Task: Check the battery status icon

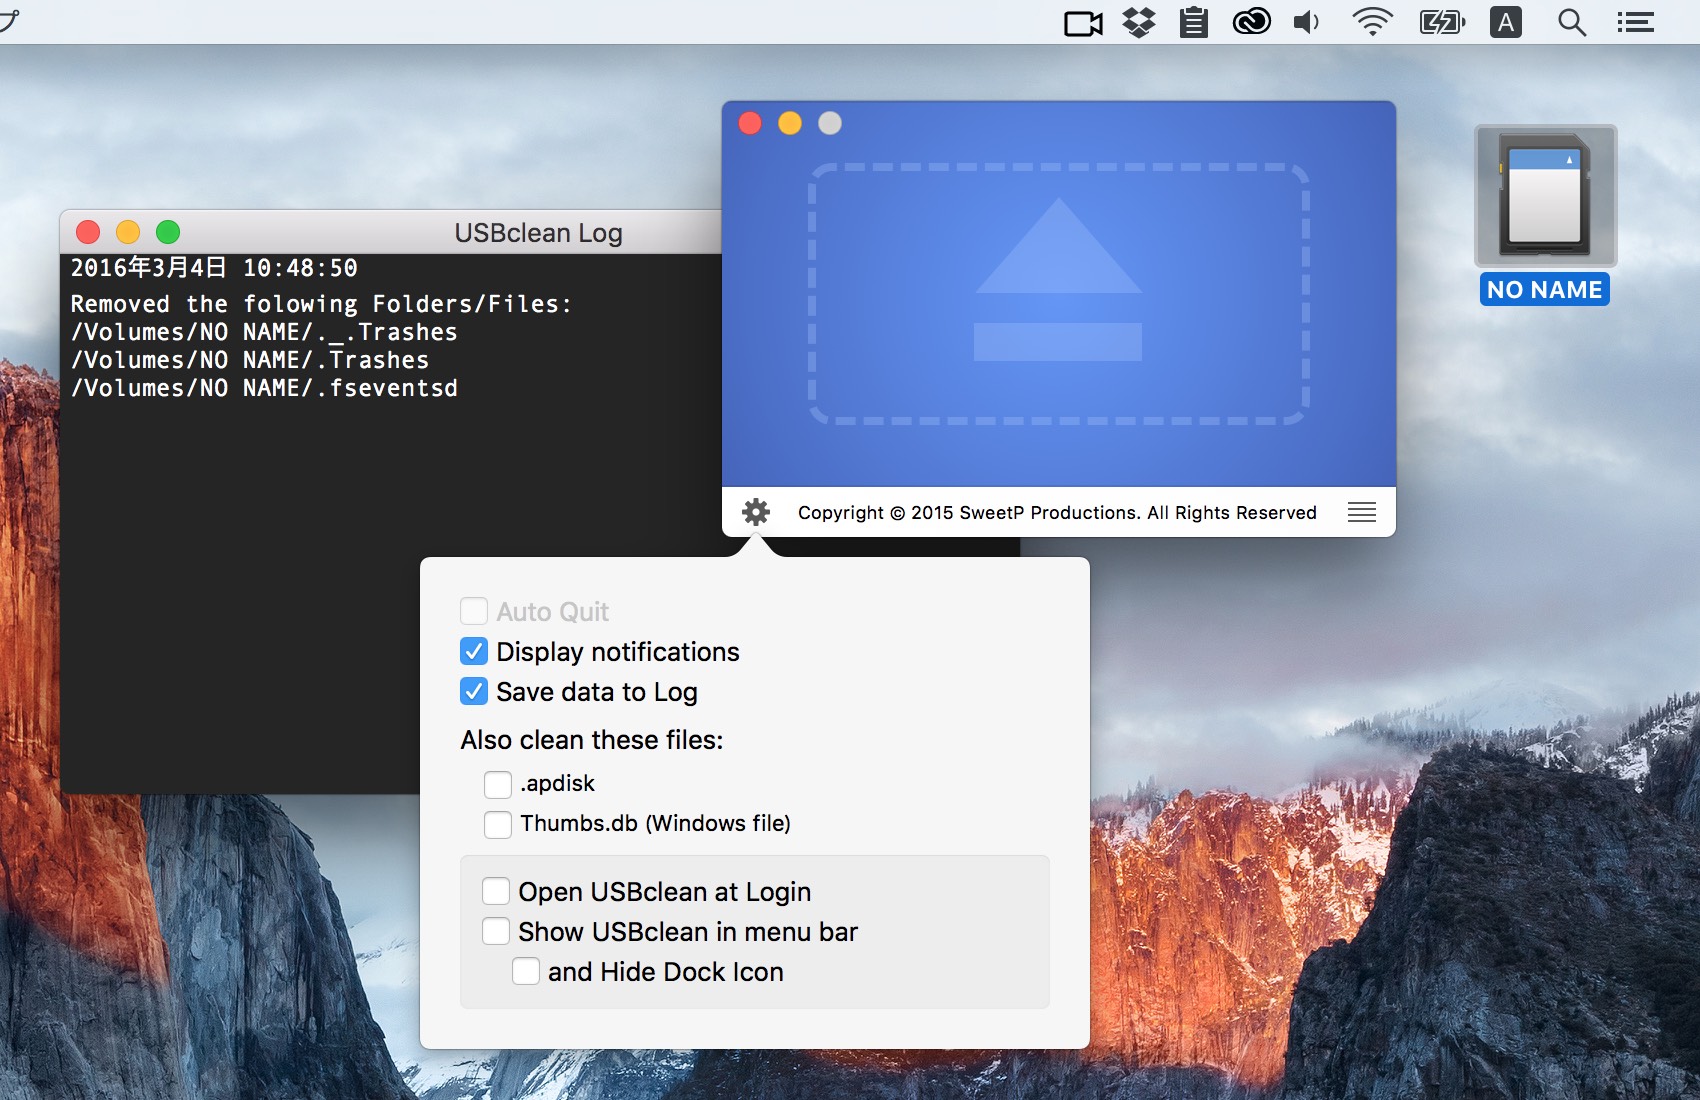Action: tap(1443, 22)
